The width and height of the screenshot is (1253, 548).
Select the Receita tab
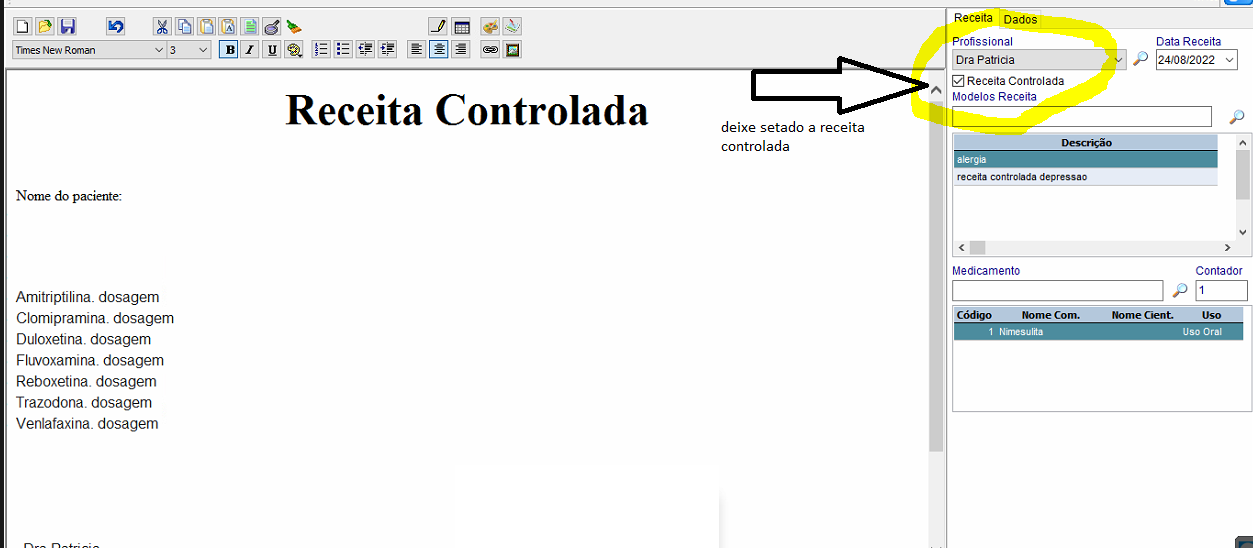[x=973, y=18]
